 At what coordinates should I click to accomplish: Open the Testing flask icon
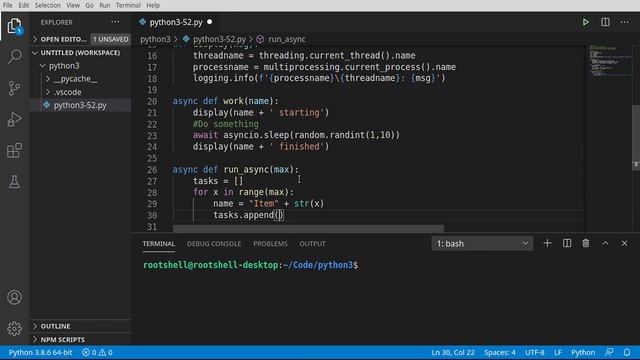coord(14,182)
